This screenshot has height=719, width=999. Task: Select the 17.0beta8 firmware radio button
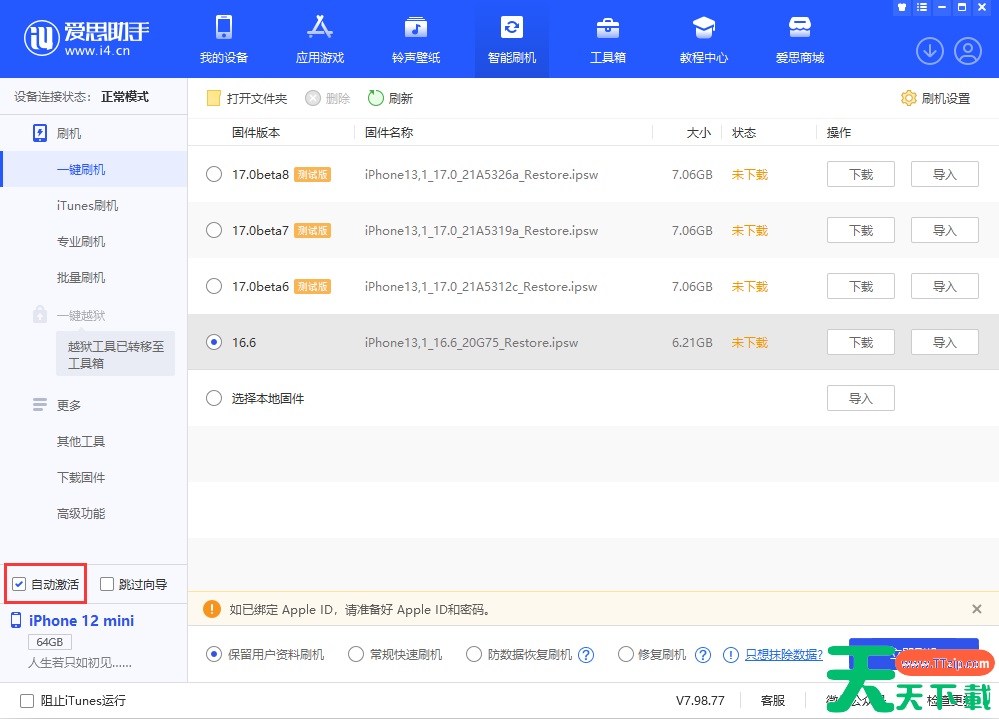point(214,174)
